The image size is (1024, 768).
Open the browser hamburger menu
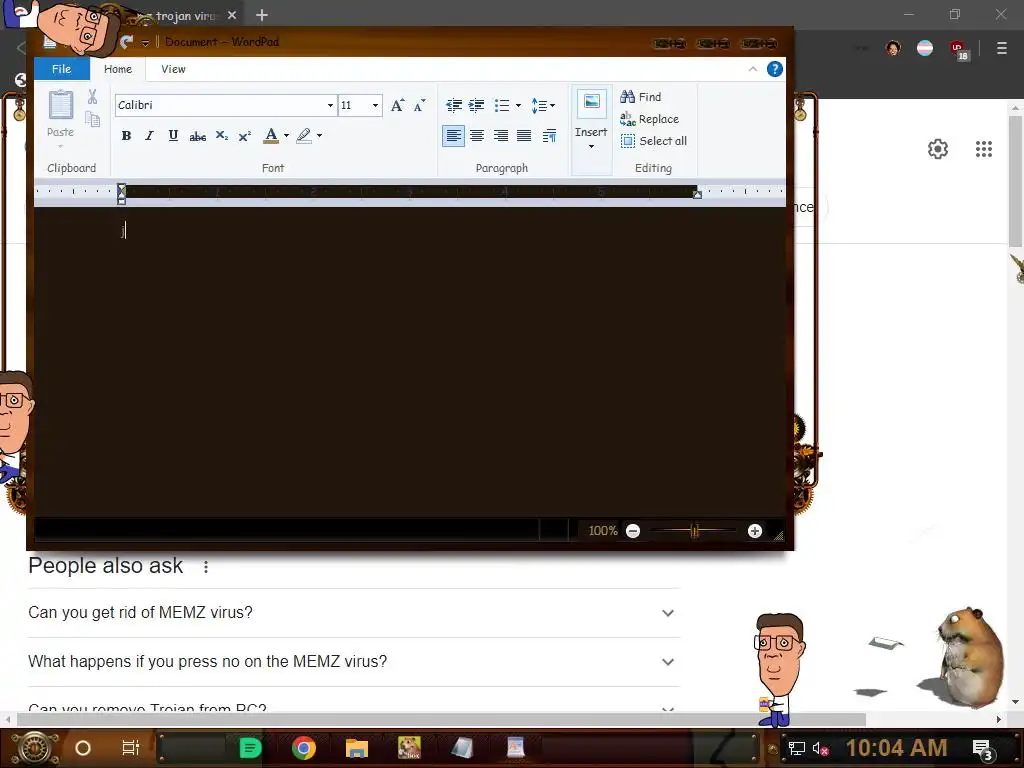click(x=1002, y=48)
